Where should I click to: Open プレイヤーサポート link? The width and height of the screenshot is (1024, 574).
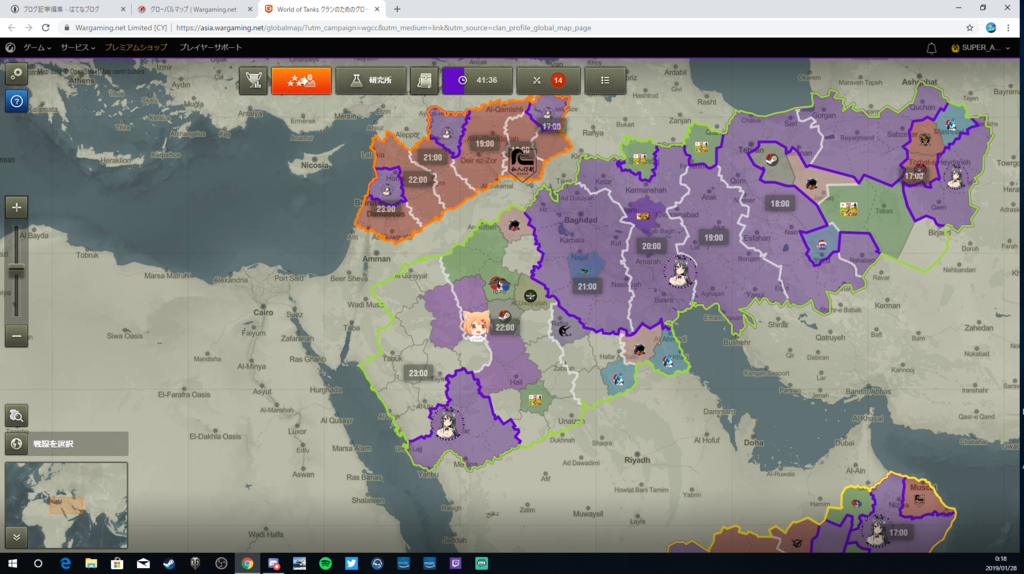210,48
